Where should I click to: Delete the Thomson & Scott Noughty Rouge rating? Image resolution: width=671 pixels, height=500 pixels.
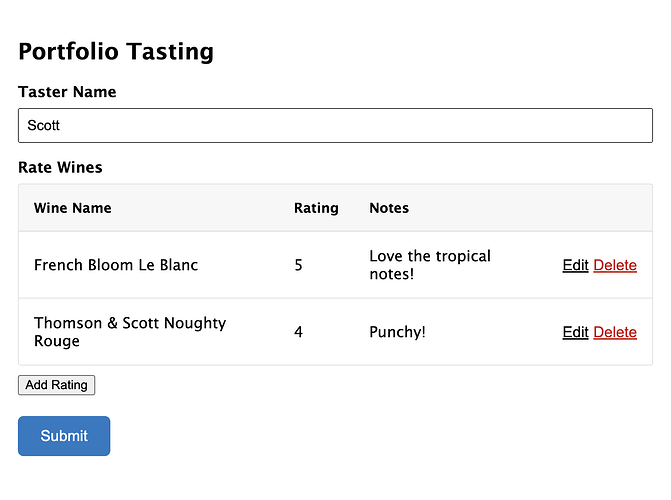tap(615, 332)
